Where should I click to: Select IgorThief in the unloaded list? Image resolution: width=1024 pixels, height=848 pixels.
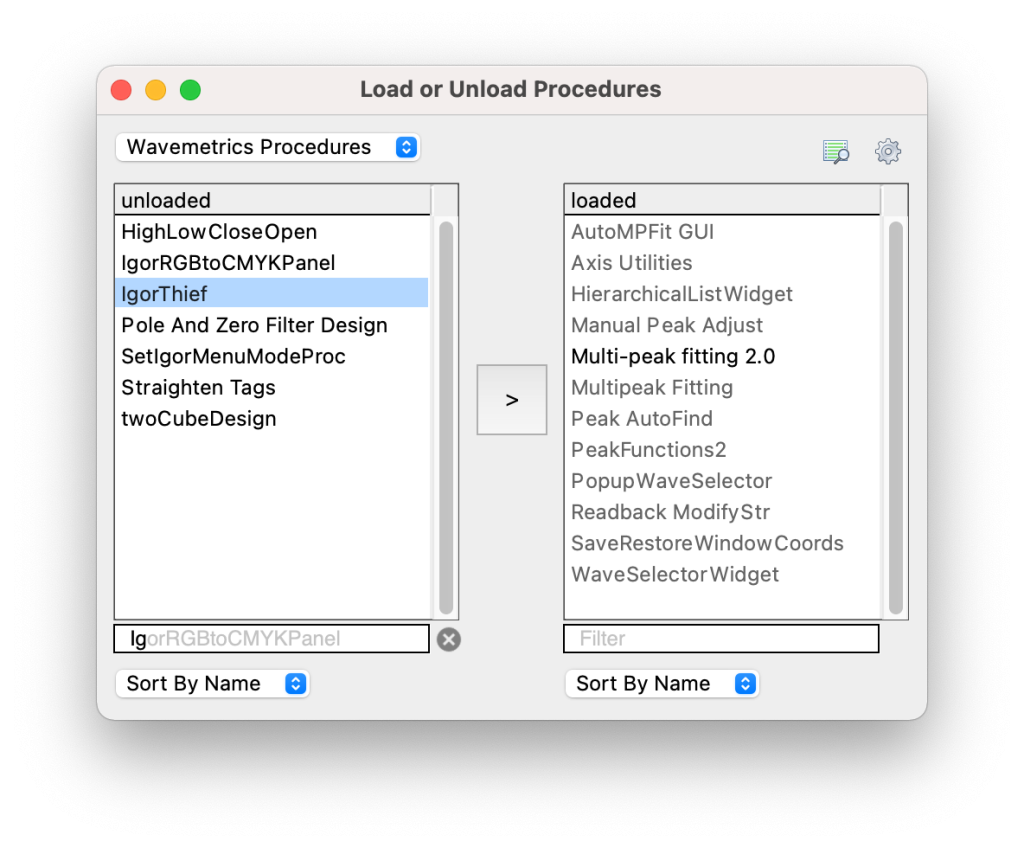click(272, 293)
